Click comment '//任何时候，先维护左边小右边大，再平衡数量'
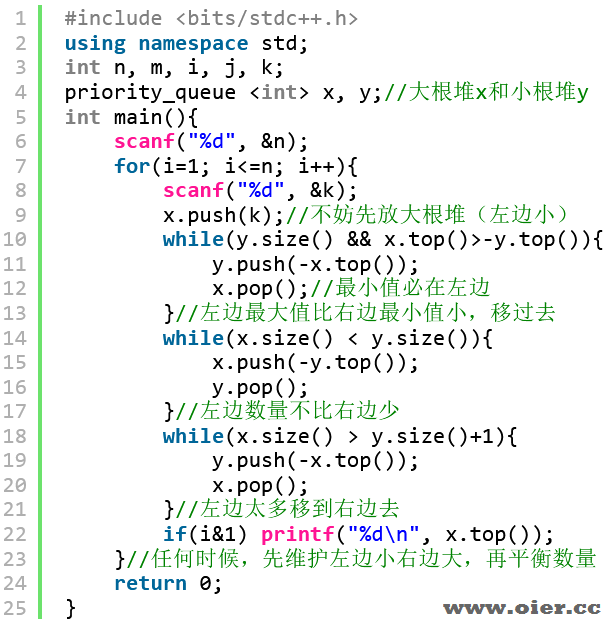 pos(361,559)
